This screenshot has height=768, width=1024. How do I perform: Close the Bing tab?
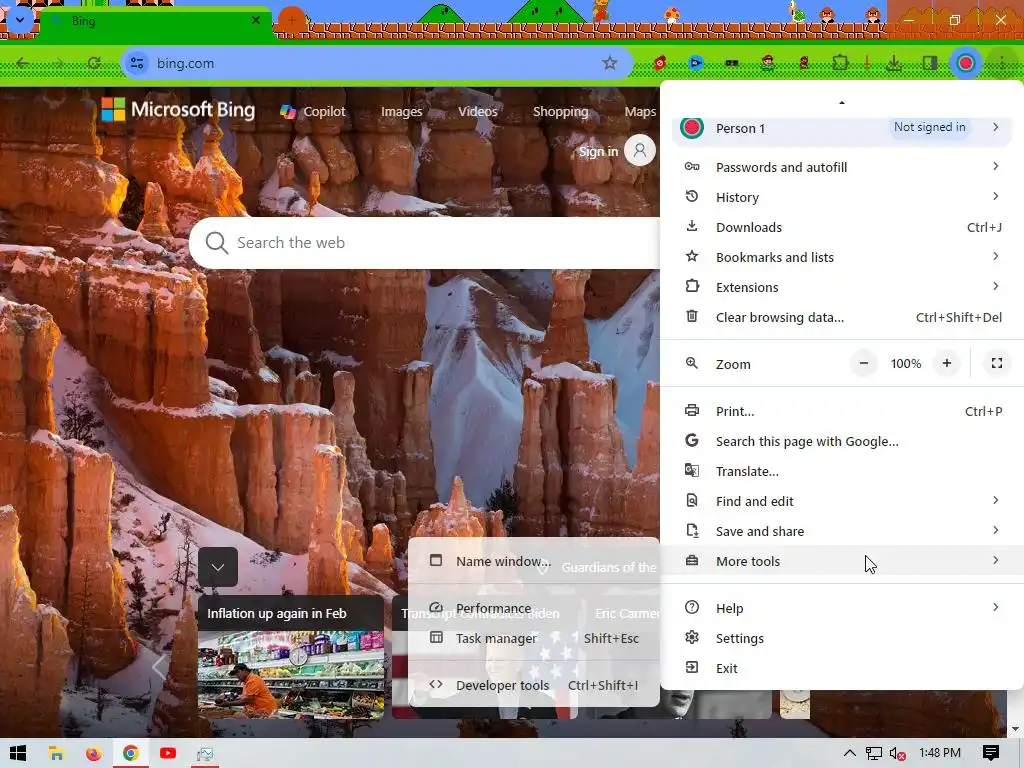pyautogui.click(x=256, y=20)
